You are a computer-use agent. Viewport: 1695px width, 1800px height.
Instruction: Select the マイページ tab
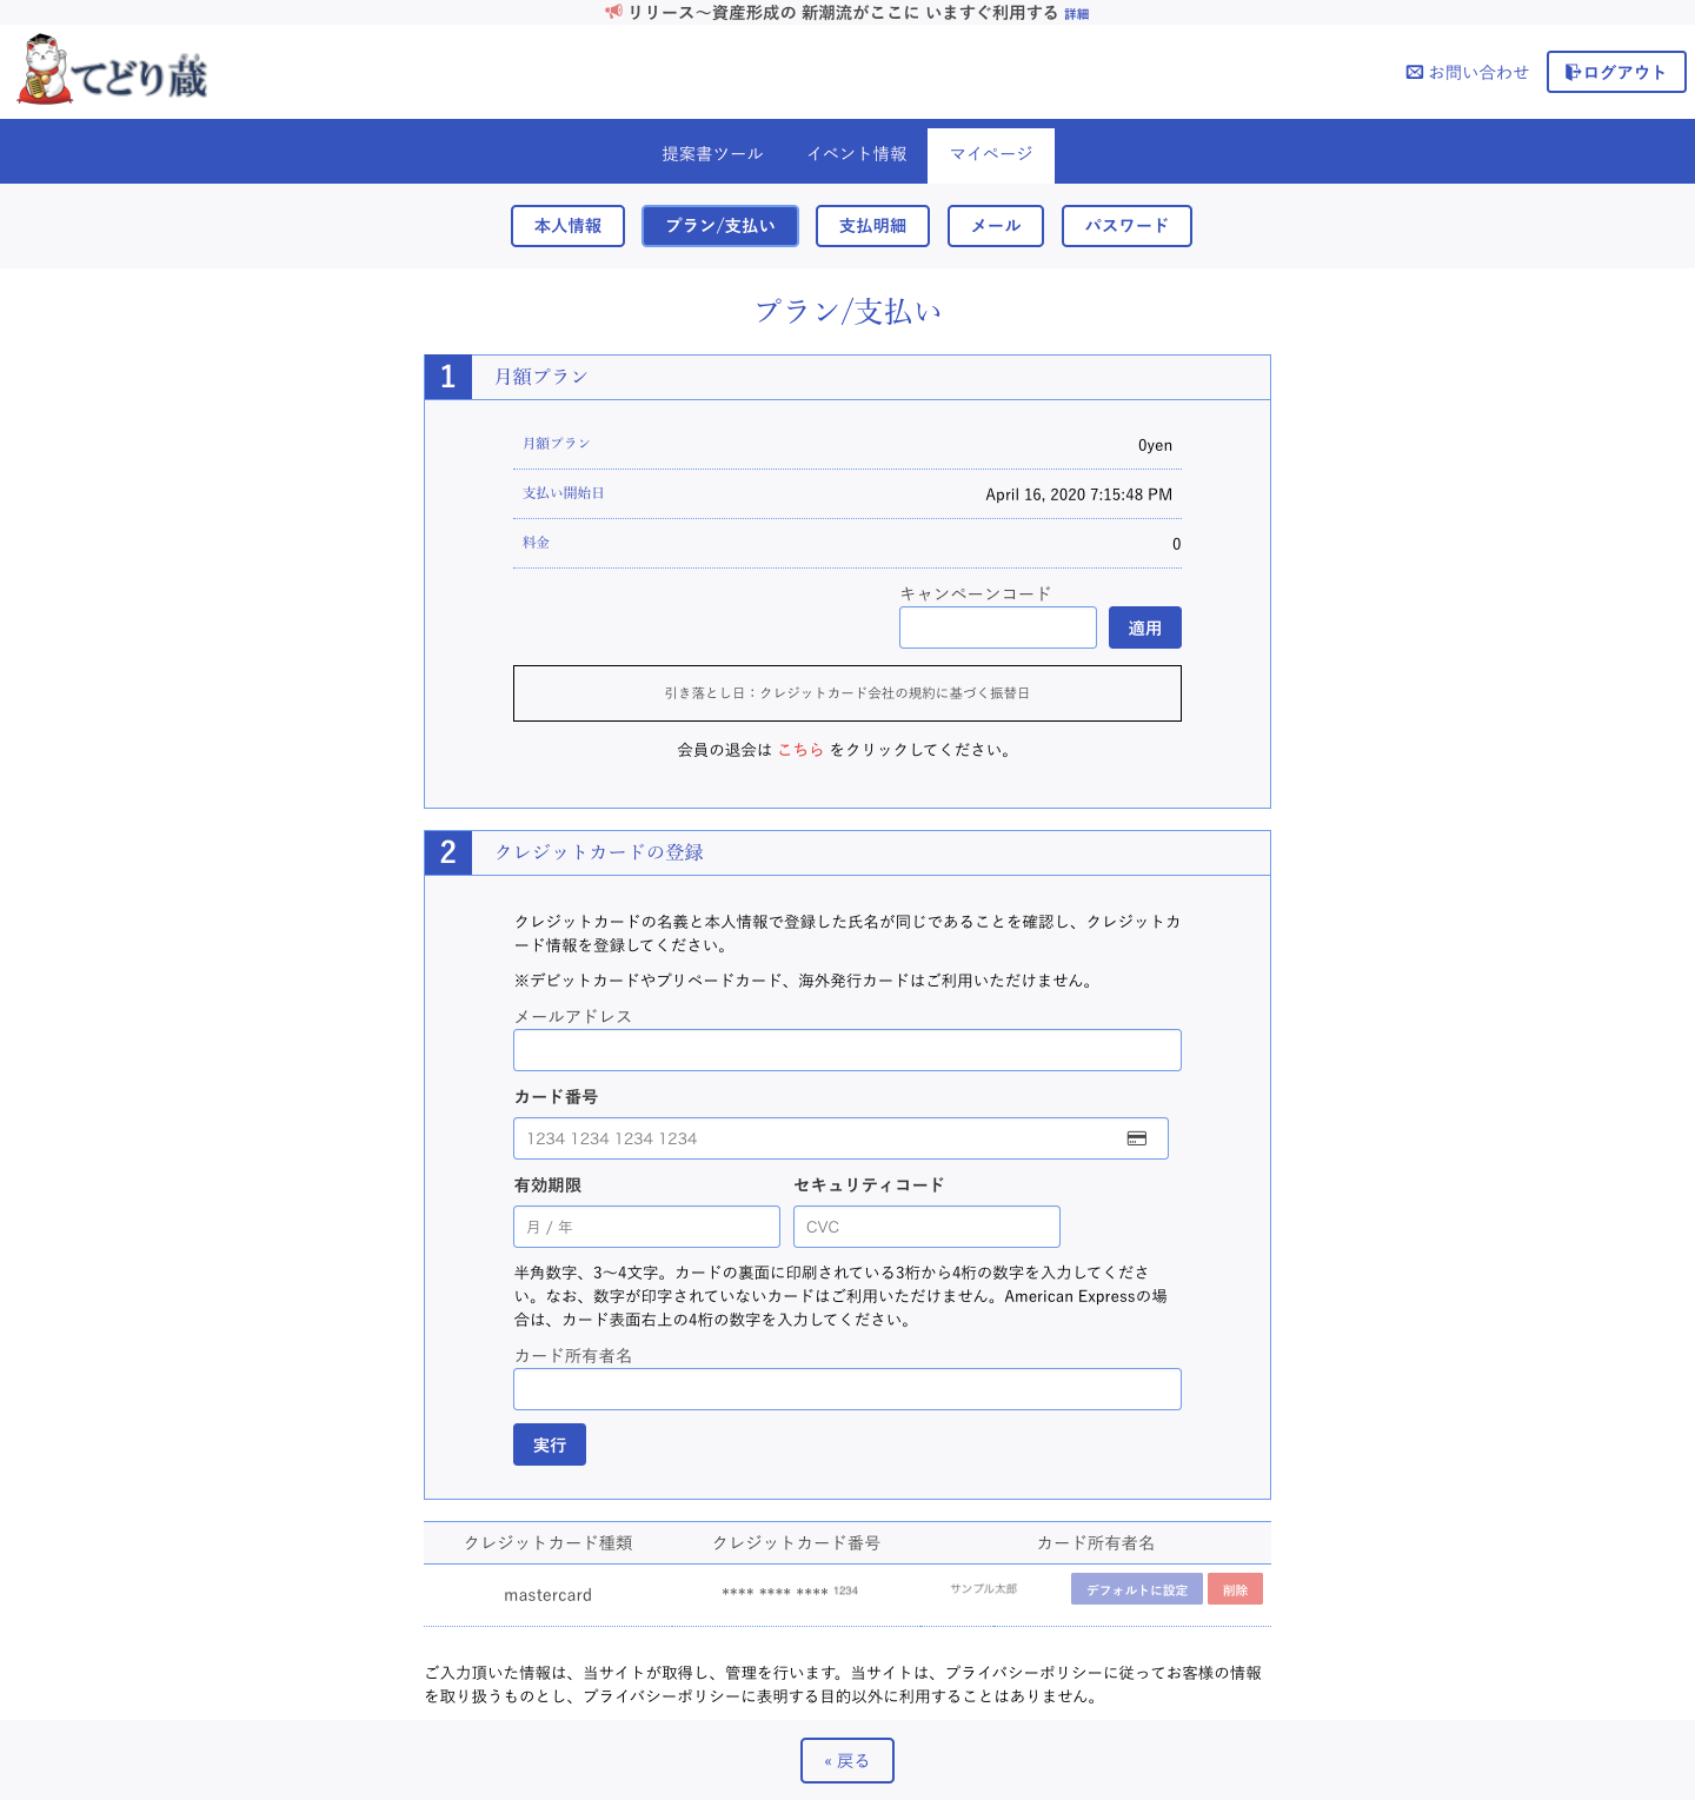[990, 154]
